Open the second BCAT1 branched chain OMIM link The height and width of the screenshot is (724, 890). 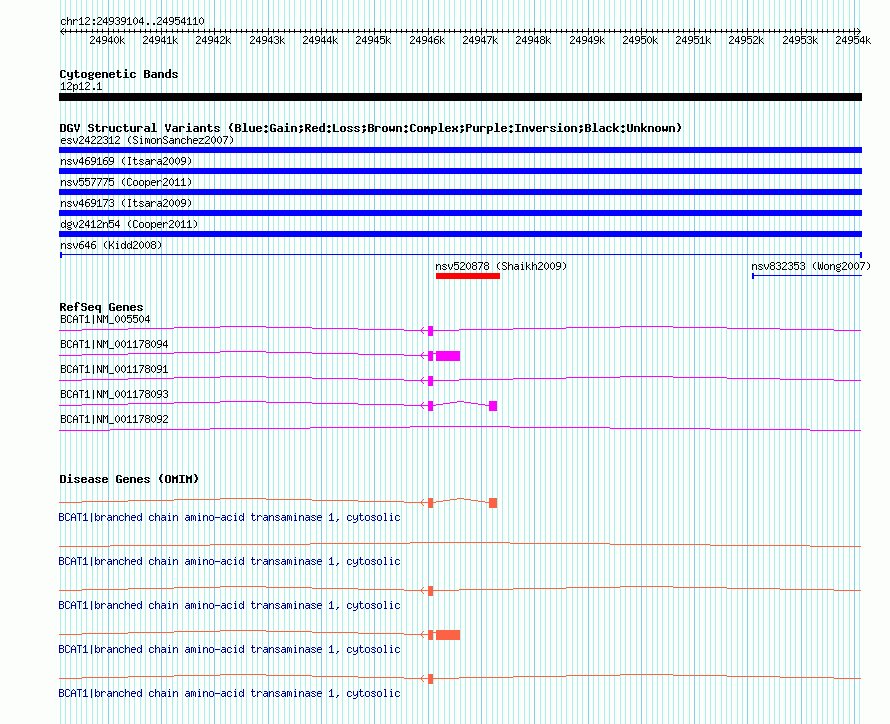229,561
